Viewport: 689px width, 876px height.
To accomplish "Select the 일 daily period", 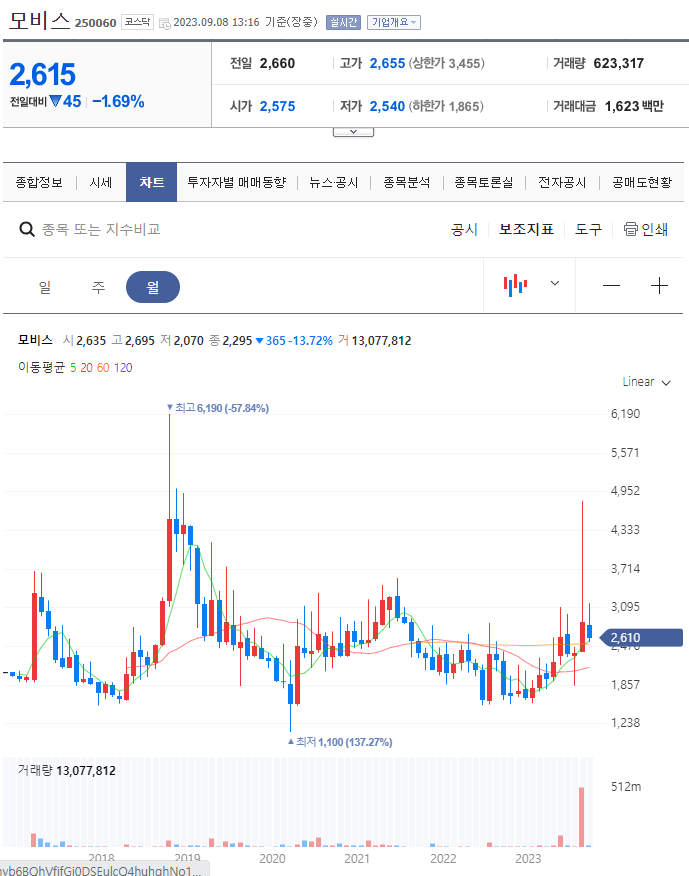I will tap(45, 287).
